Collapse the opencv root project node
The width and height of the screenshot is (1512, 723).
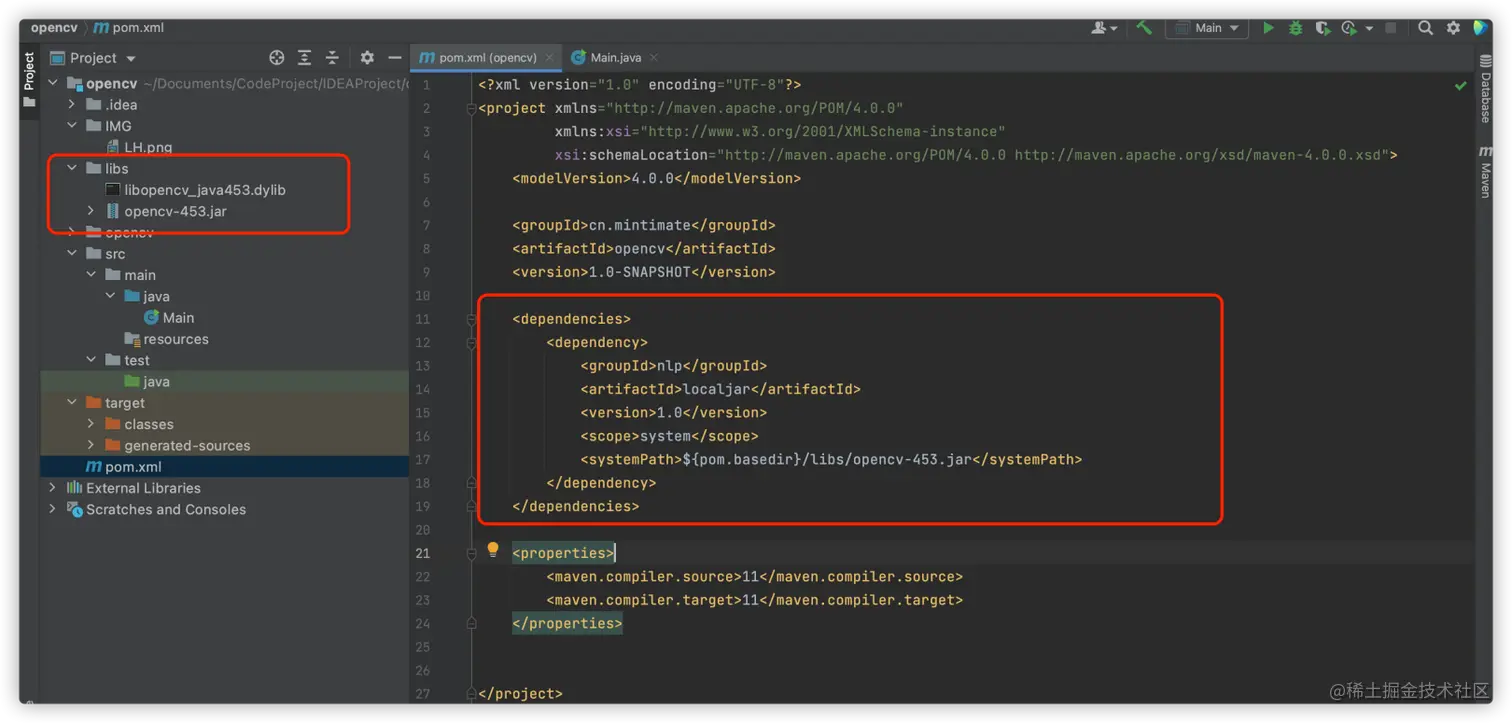pyautogui.click(x=53, y=83)
